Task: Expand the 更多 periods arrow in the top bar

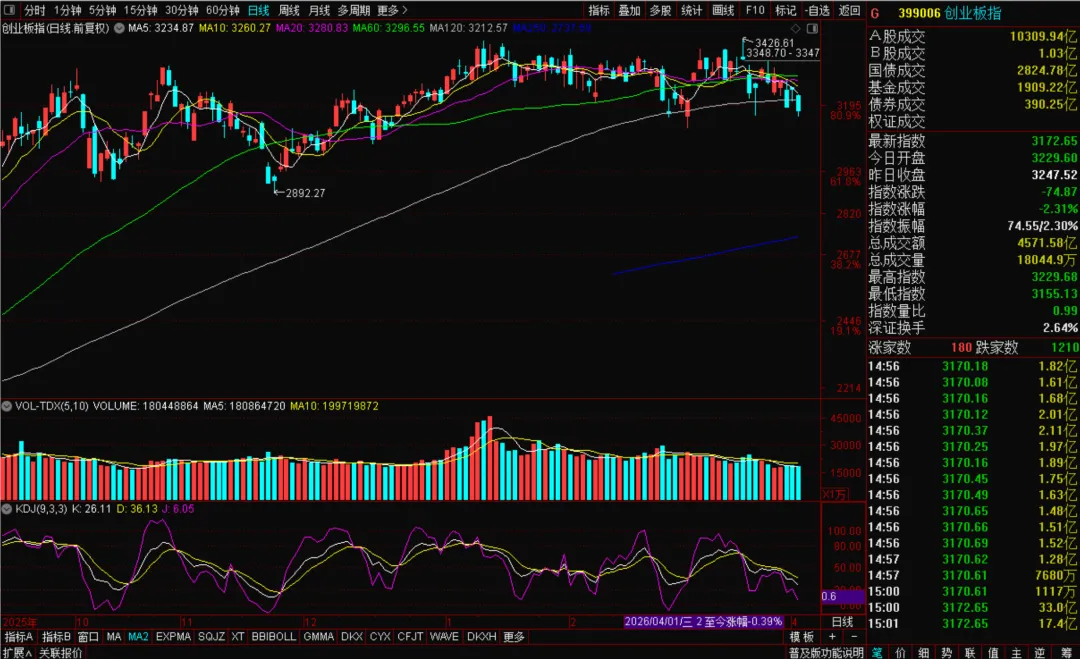Action: (x=393, y=10)
